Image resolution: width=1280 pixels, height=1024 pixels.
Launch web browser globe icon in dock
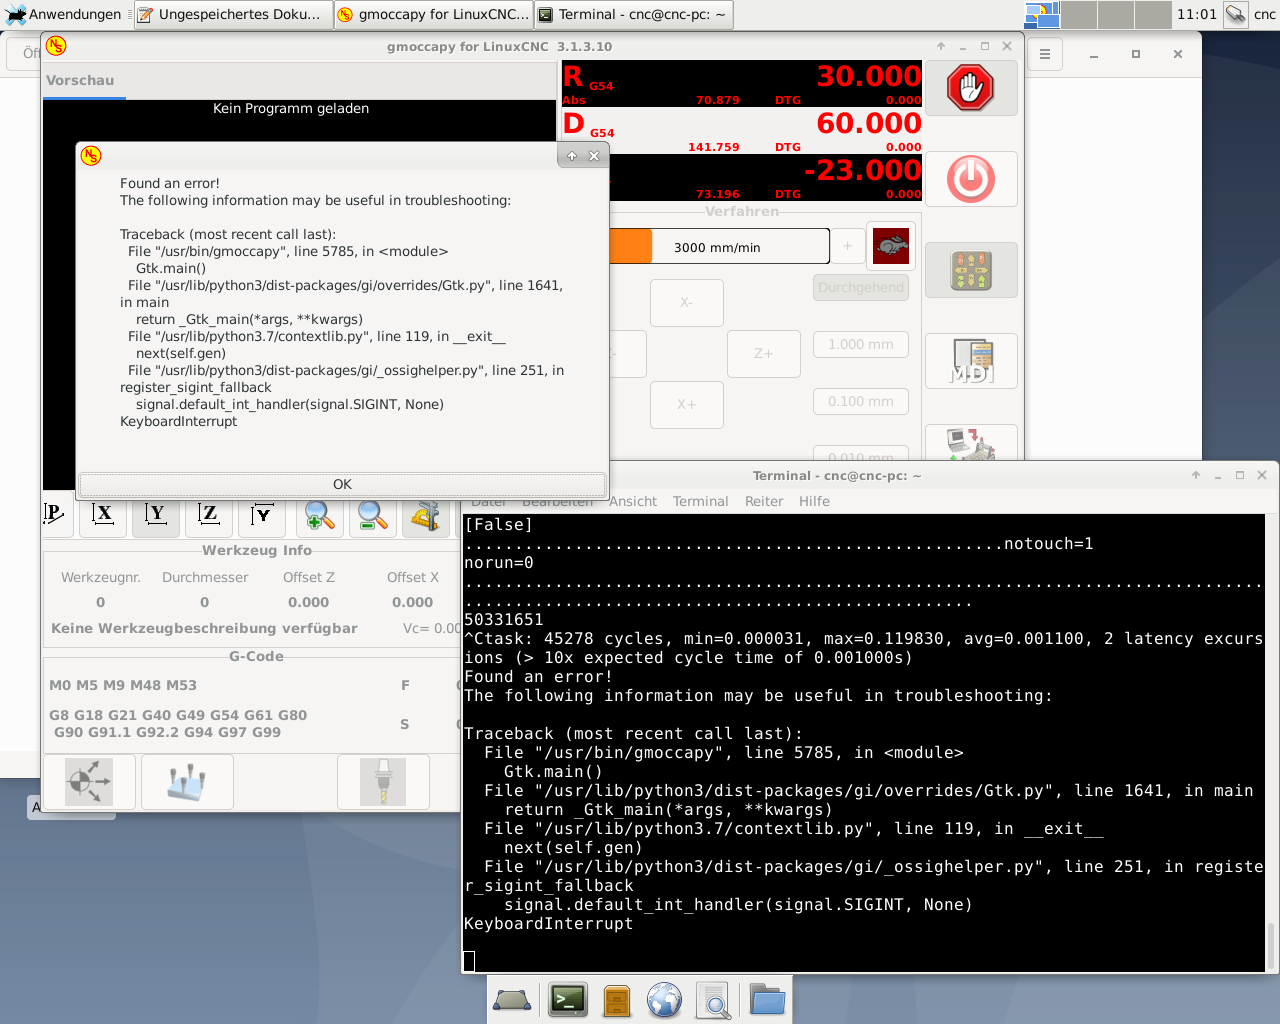tap(664, 1000)
